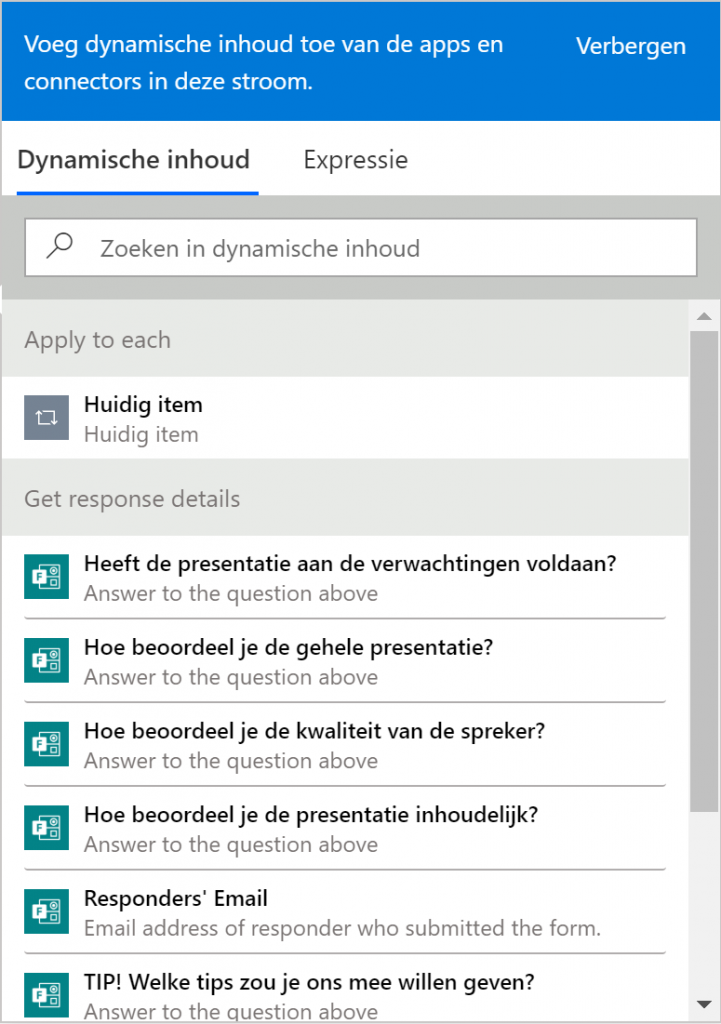Select the Dynamische inhoud tab
Screen dimensions: 721x1024
click(x=133, y=160)
